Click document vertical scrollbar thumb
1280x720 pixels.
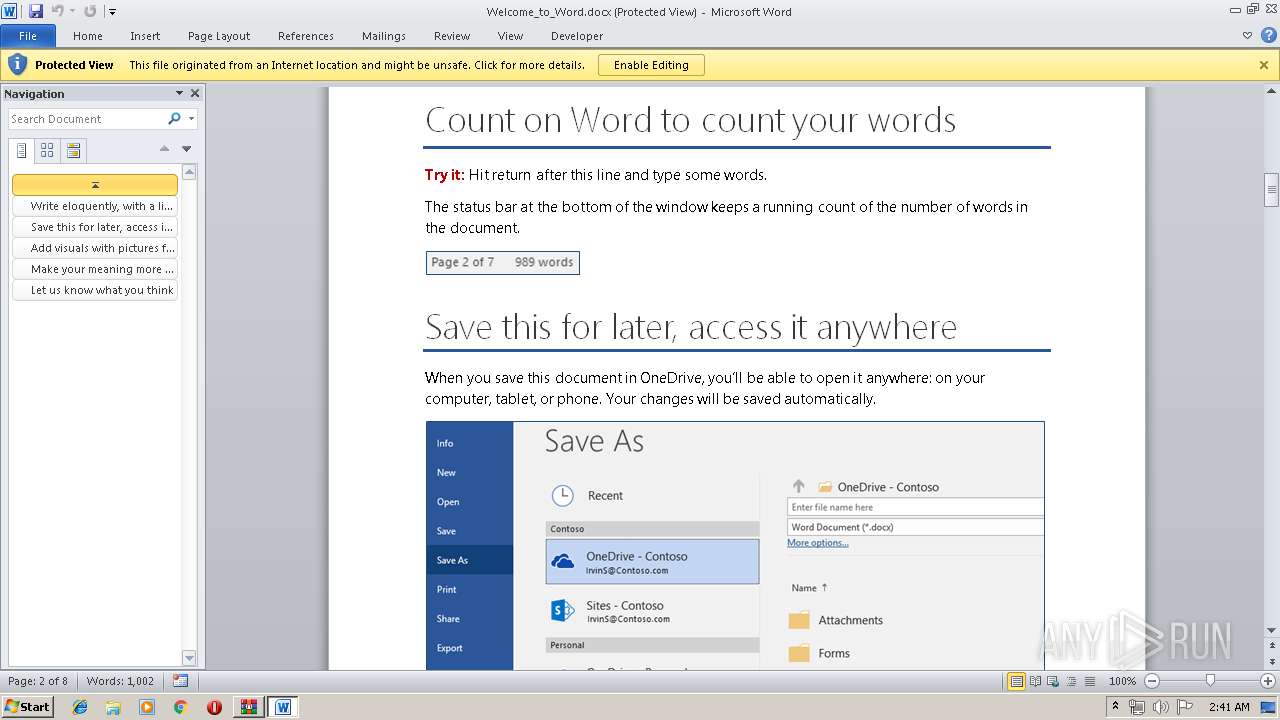1271,188
